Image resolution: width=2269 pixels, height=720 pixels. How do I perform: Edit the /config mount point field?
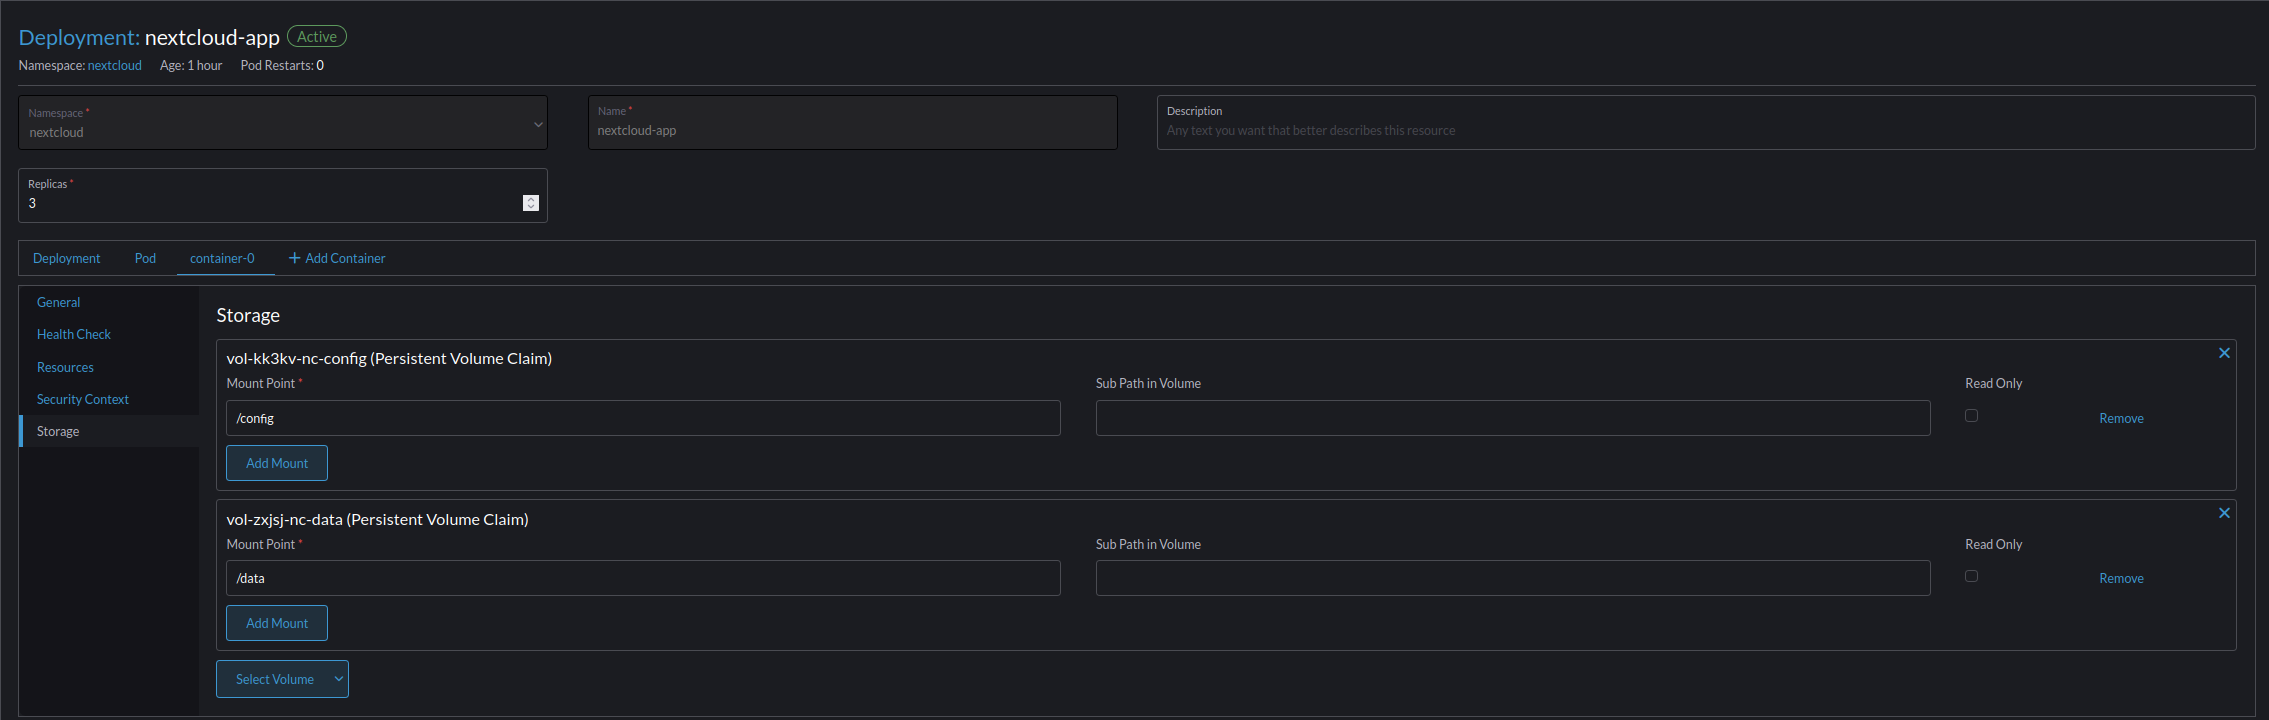[x=643, y=418]
